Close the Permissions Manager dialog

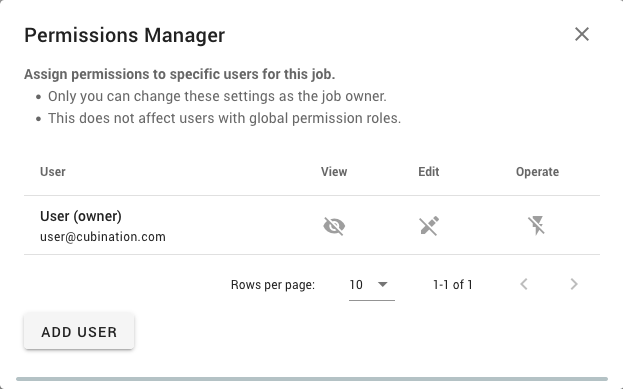582,34
